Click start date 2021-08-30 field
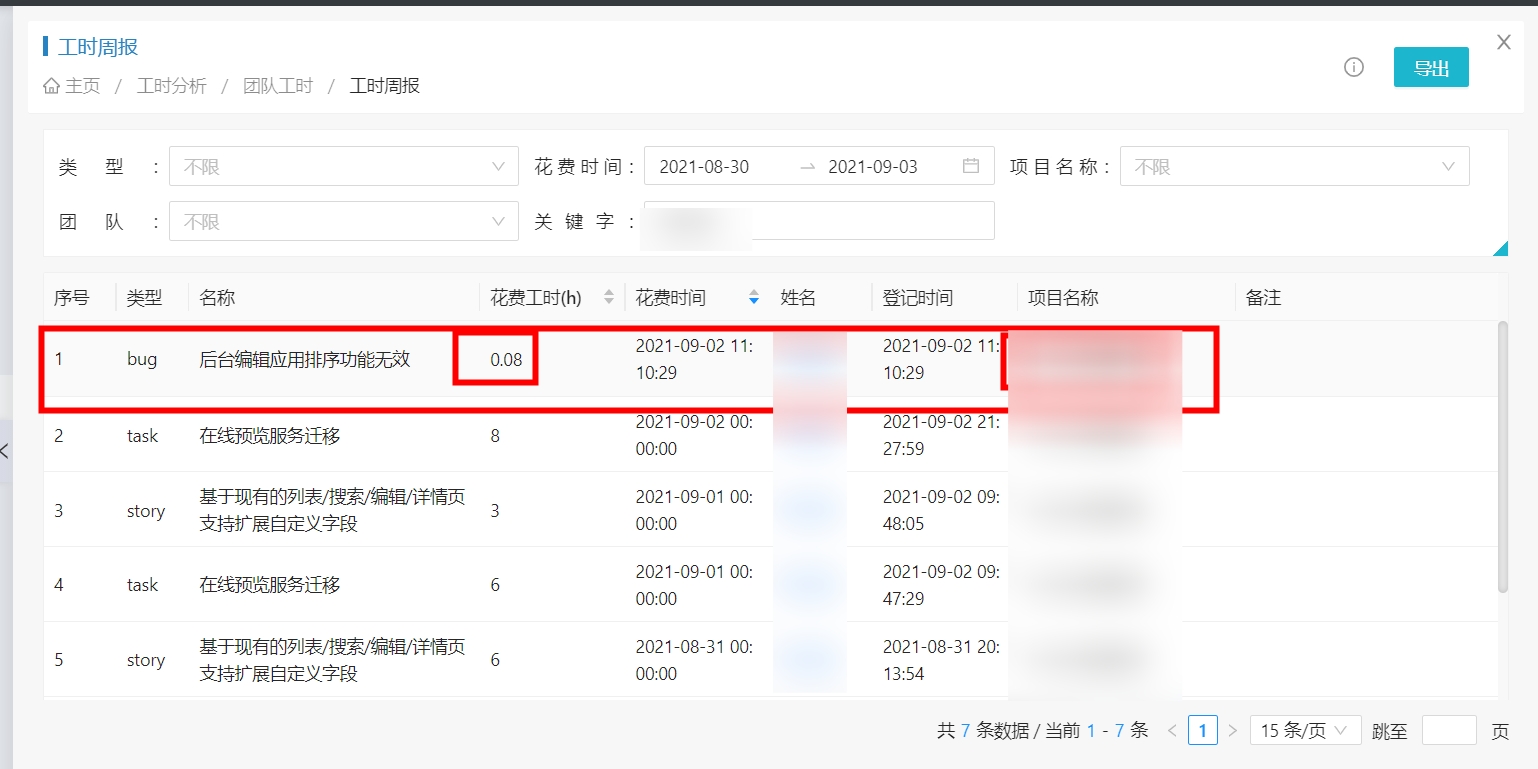 pos(704,167)
